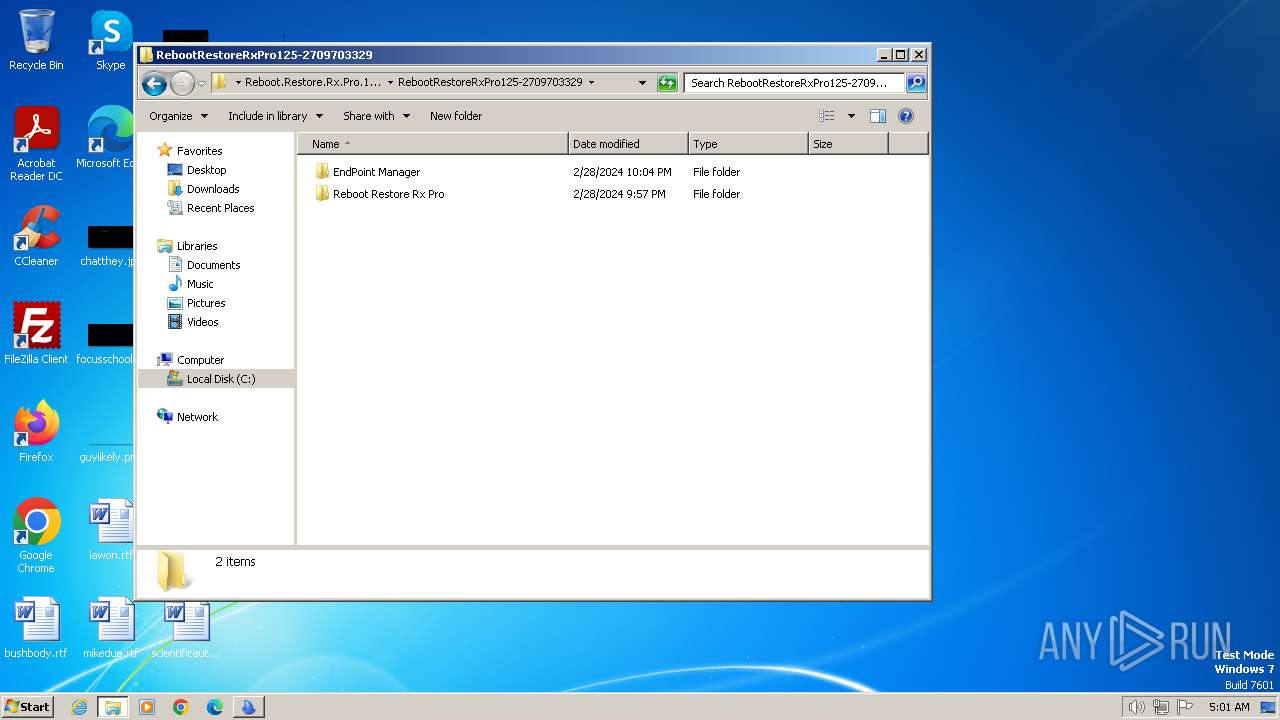Open the address bar history dropdown
This screenshot has width=1280, height=720.
tap(642, 83)
